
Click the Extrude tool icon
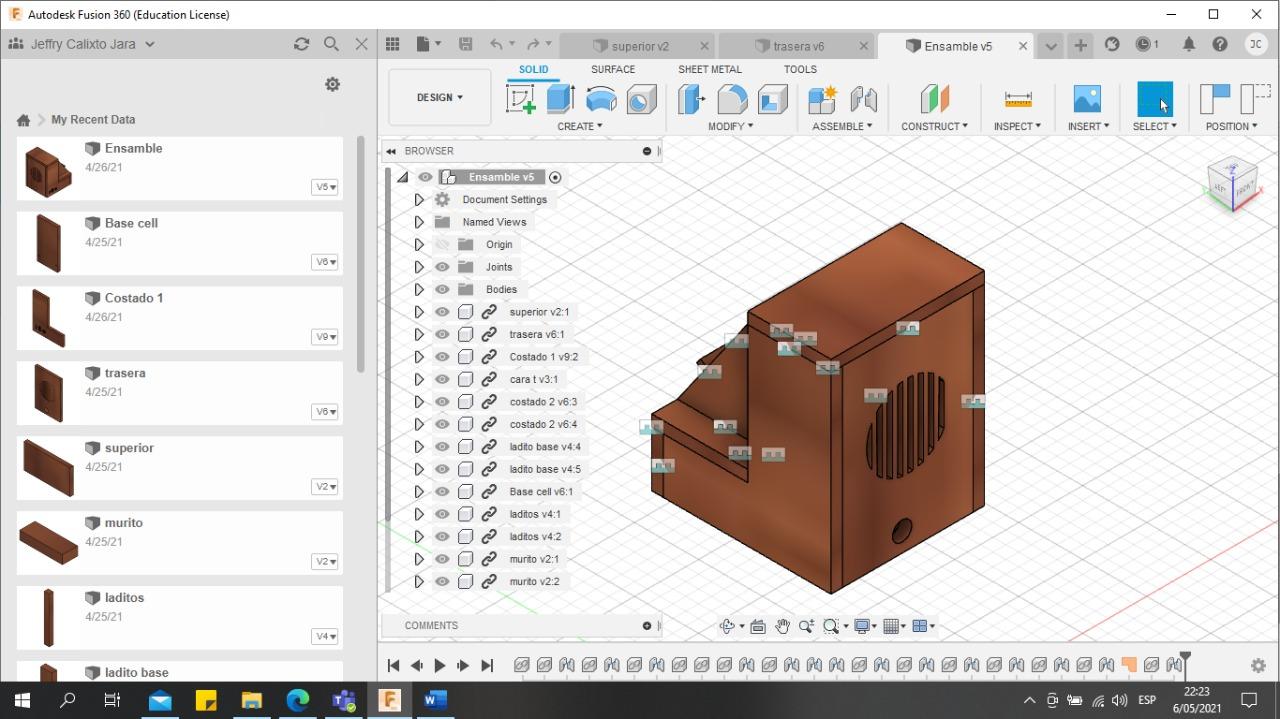(x=560, y=99)
